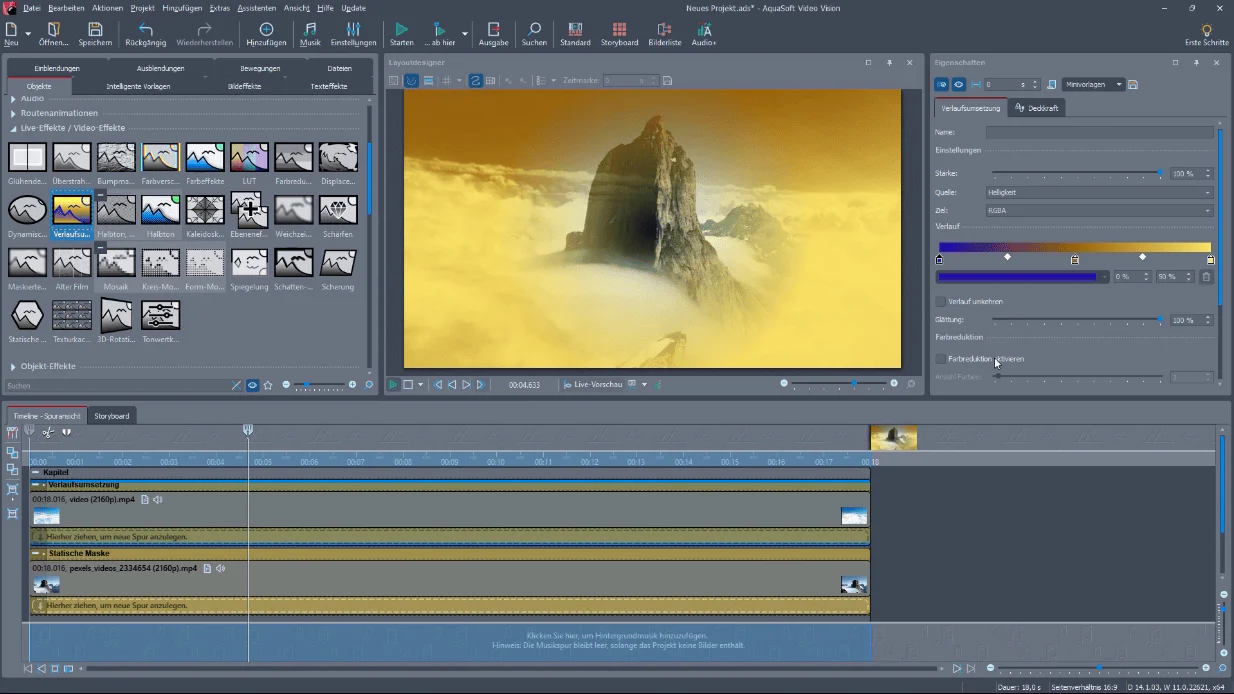The image size is (1234, 694).
Task: Click the Erste Schritte button
Action: 1206,34
